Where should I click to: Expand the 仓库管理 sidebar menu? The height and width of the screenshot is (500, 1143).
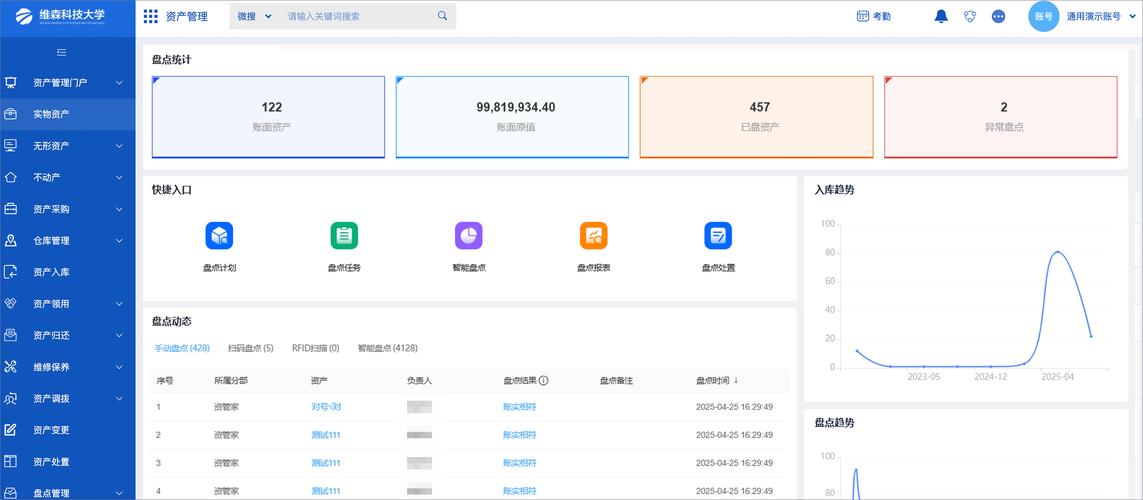(68, 241)
